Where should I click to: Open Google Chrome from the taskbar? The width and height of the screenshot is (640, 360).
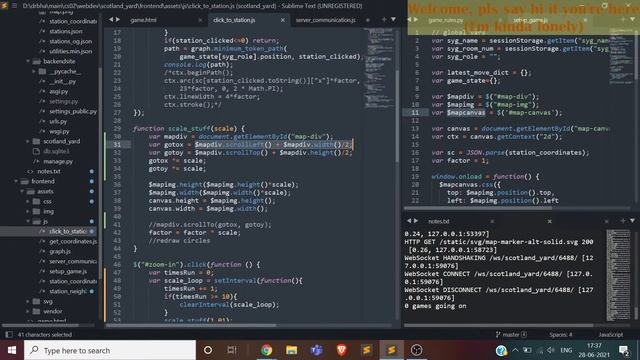(267, 350)
